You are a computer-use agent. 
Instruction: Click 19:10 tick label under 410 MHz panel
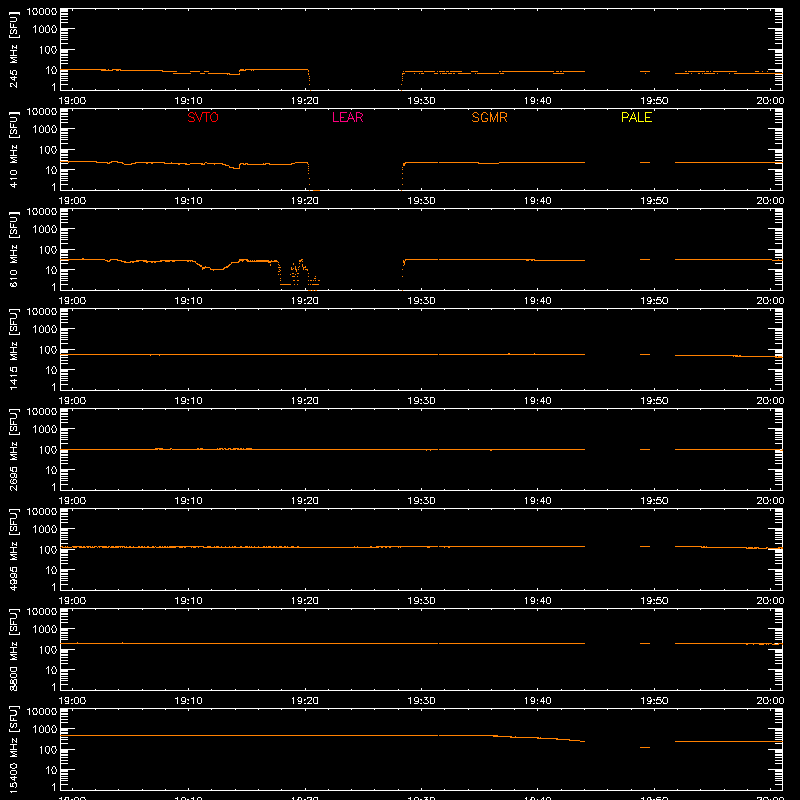pos(188,201)
